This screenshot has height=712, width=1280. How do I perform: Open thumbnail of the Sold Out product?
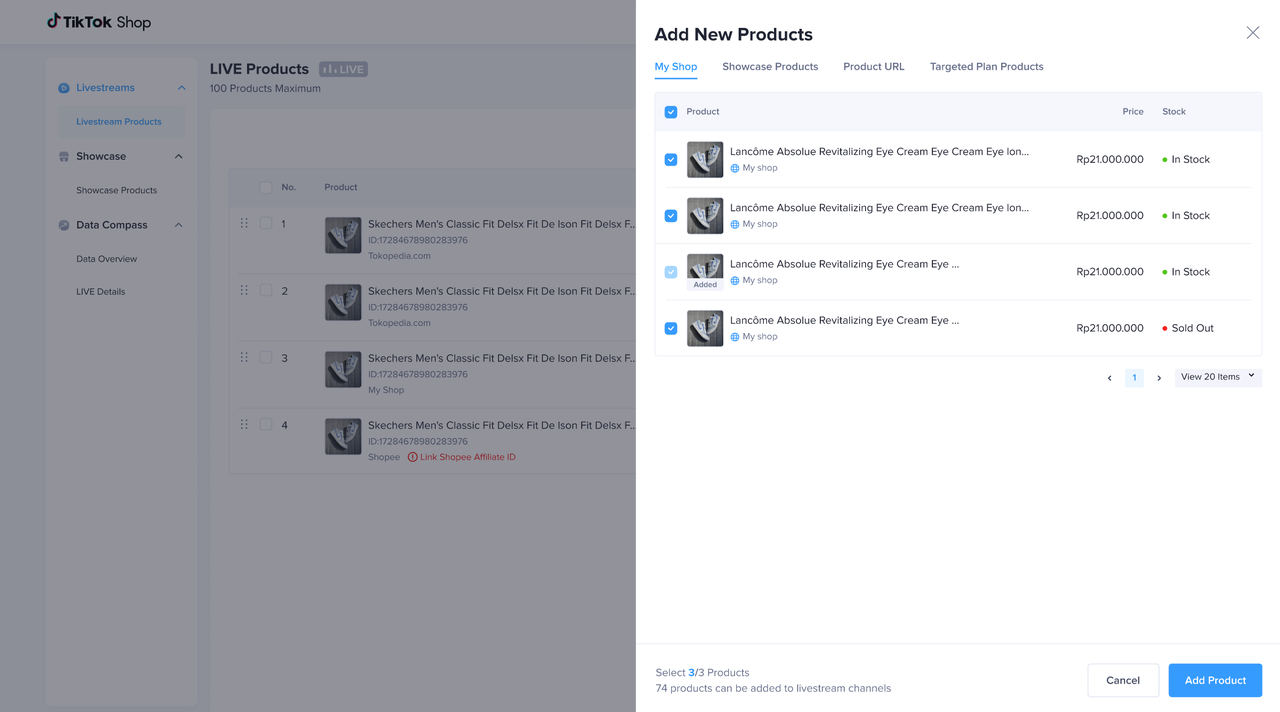(x=705, y=328)
